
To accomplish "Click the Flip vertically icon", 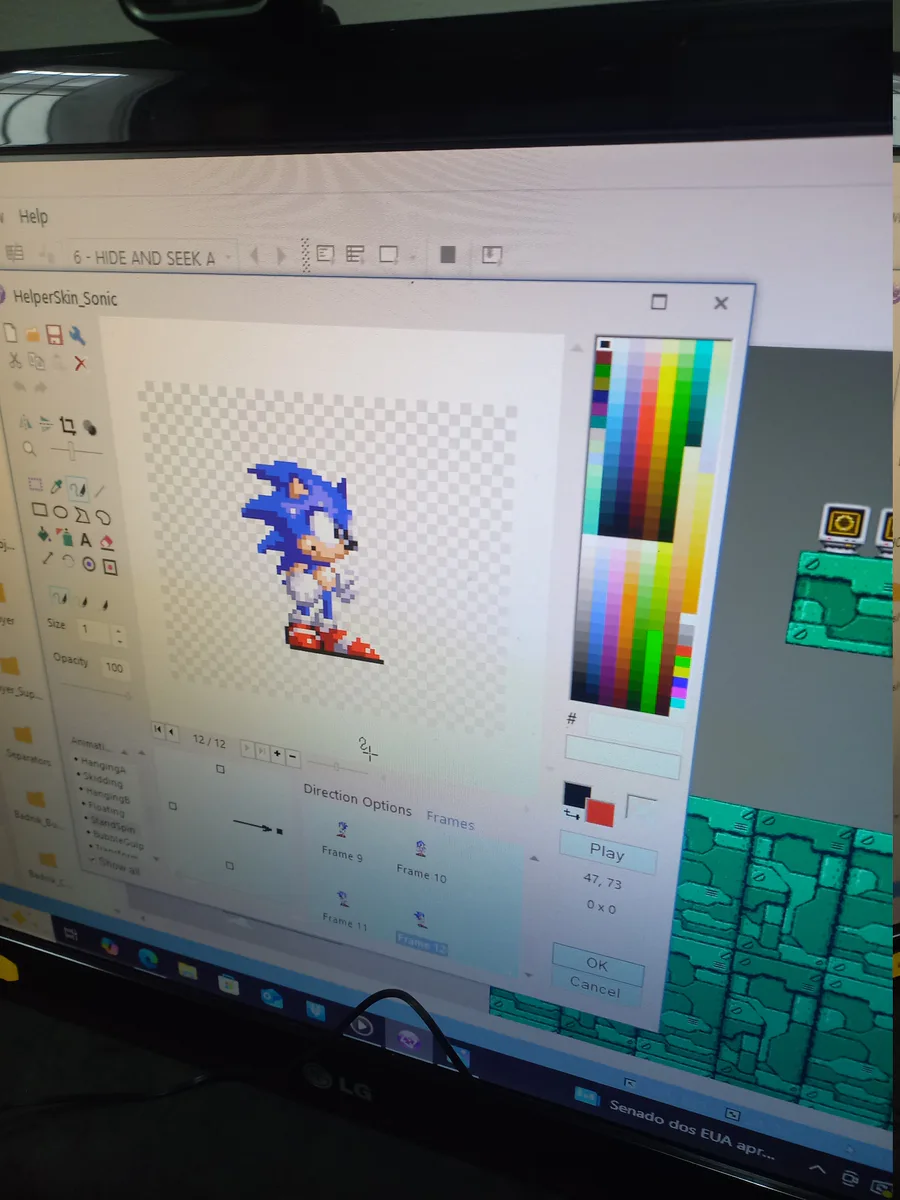I will (x=47, y=424).
